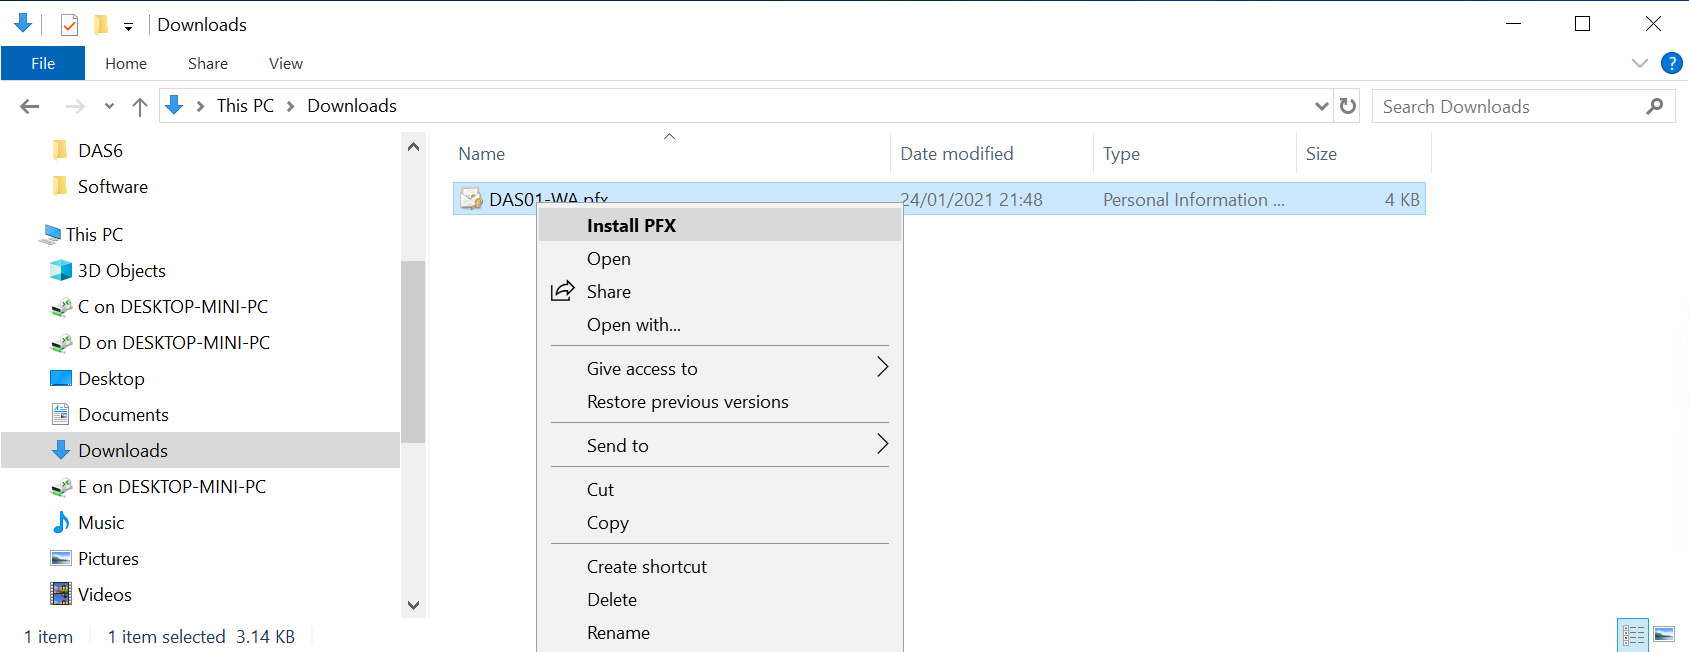Sort files by Date modified column
The height and width of the screenshot is (652, 1689).
coord(956,154)
